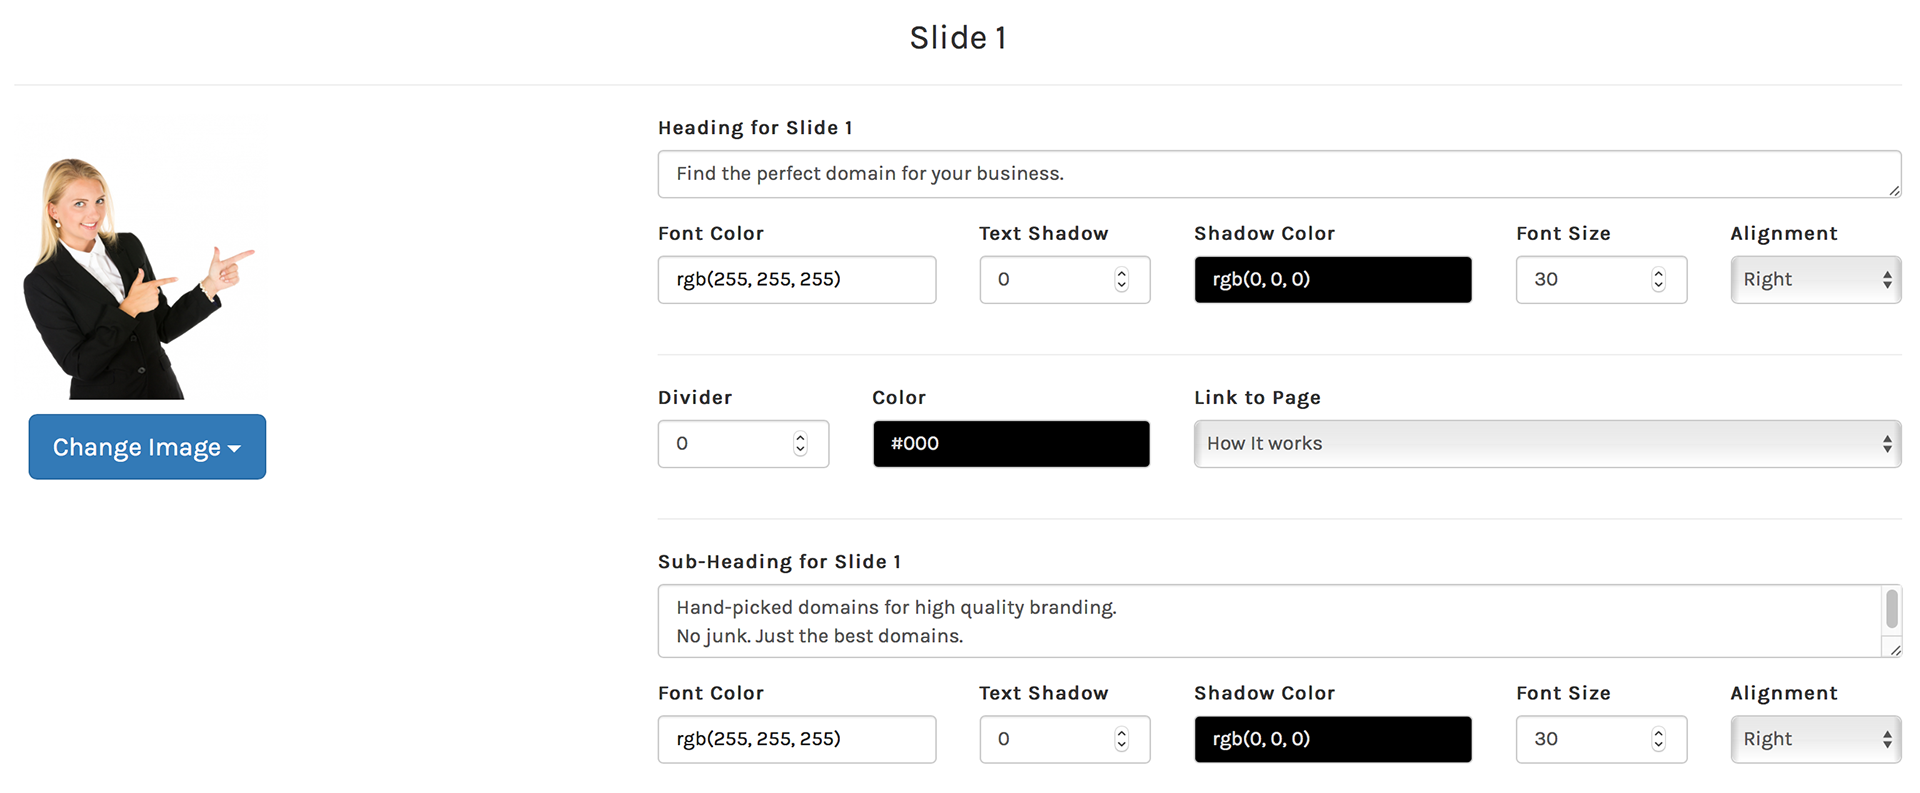Click the heading Text Shadow stepper arrows

(x=1121, y=280)
